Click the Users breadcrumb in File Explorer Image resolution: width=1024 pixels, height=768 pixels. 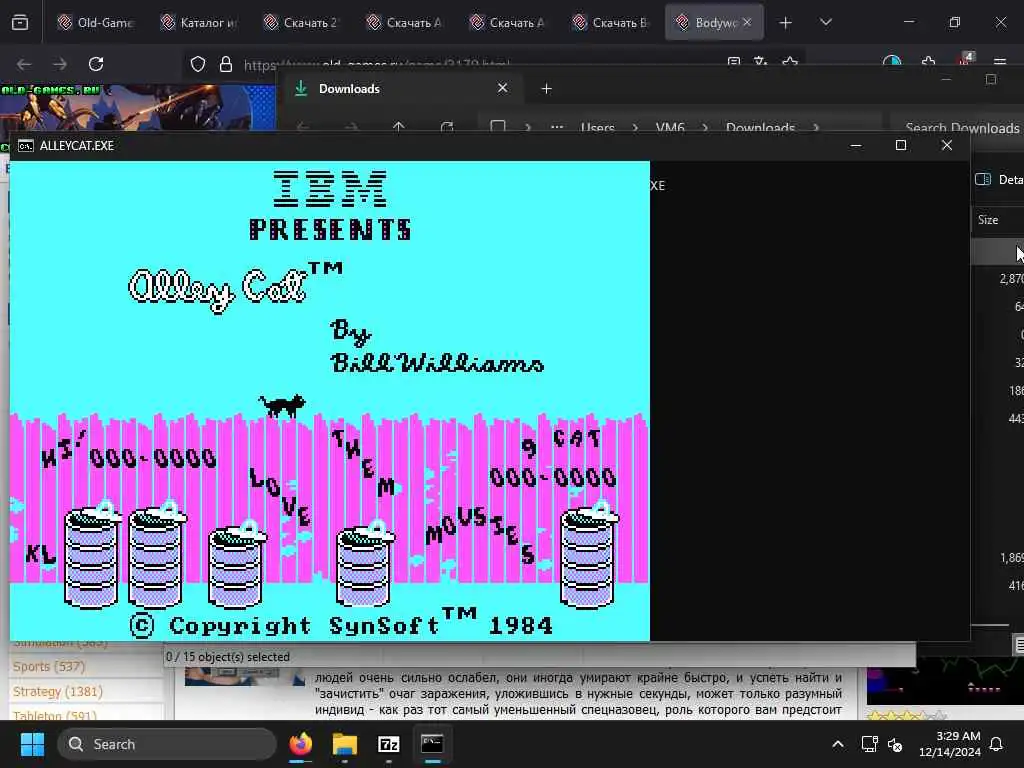click(x=598, y=127)
